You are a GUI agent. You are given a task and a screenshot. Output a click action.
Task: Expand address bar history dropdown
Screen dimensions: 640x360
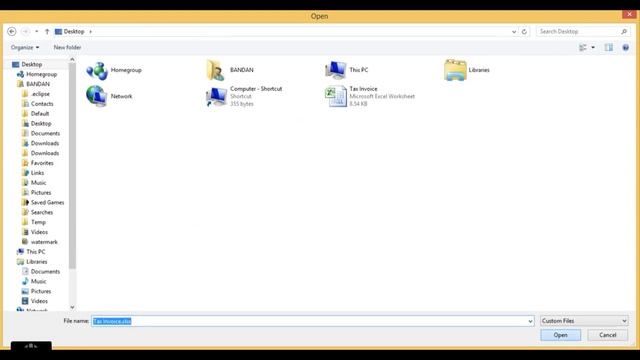(514, 31)
